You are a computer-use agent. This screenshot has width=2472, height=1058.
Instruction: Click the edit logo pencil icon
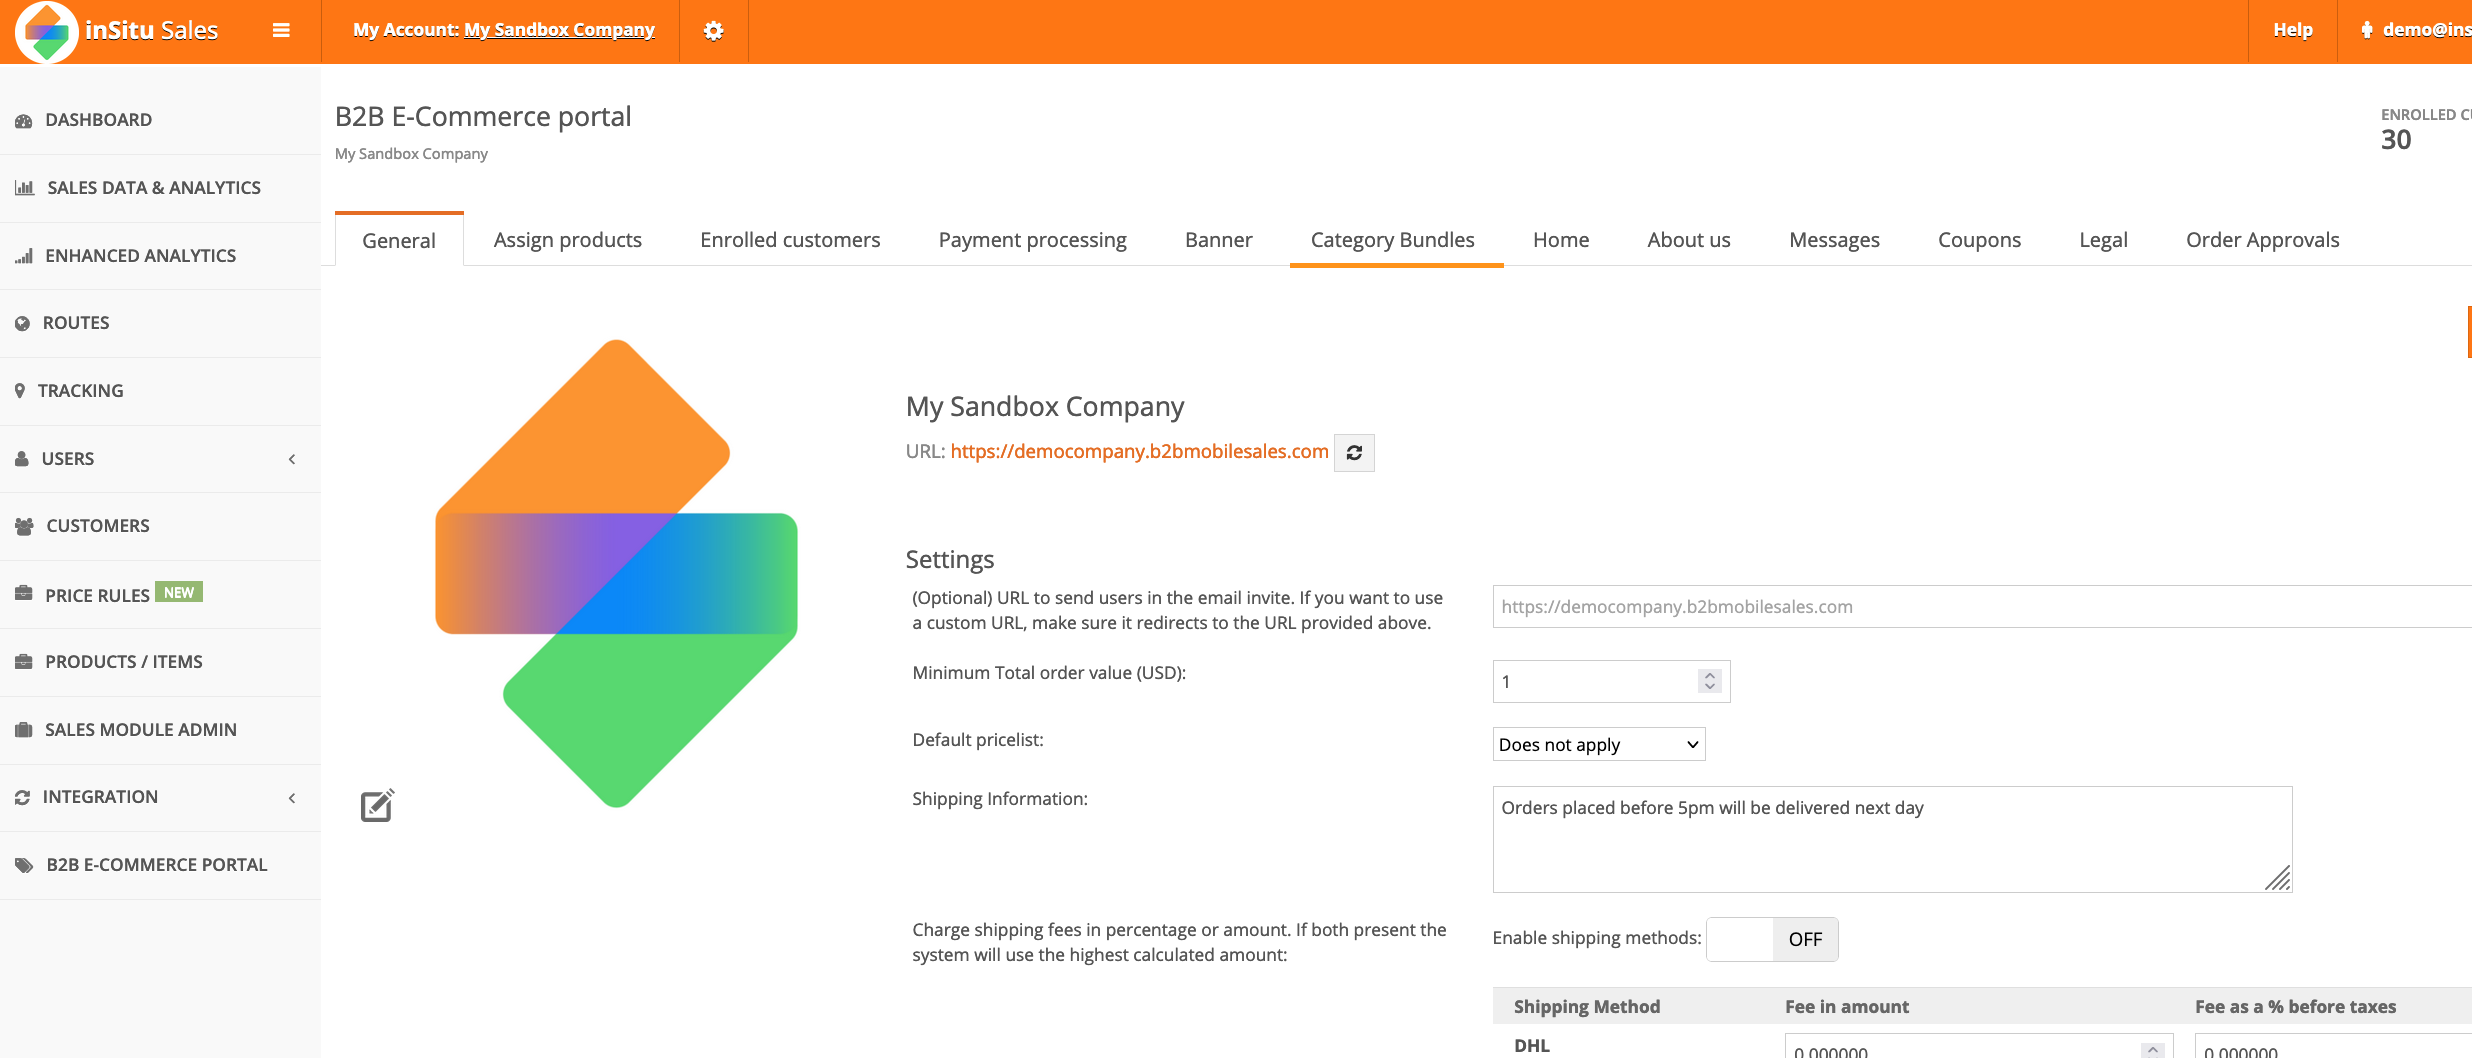pyautogui.click(x=377, y=806)
